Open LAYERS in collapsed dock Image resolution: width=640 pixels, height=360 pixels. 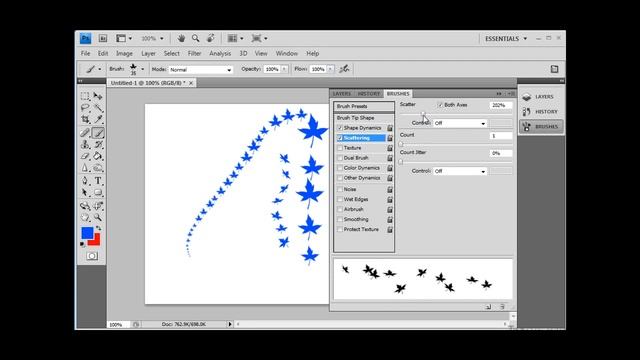point(541,97)
